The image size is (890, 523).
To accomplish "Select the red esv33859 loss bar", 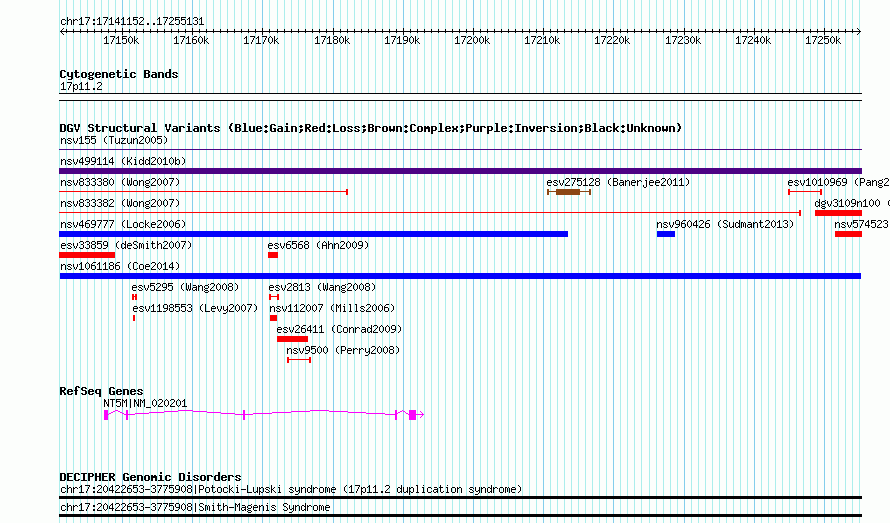I will pos(87,255).
